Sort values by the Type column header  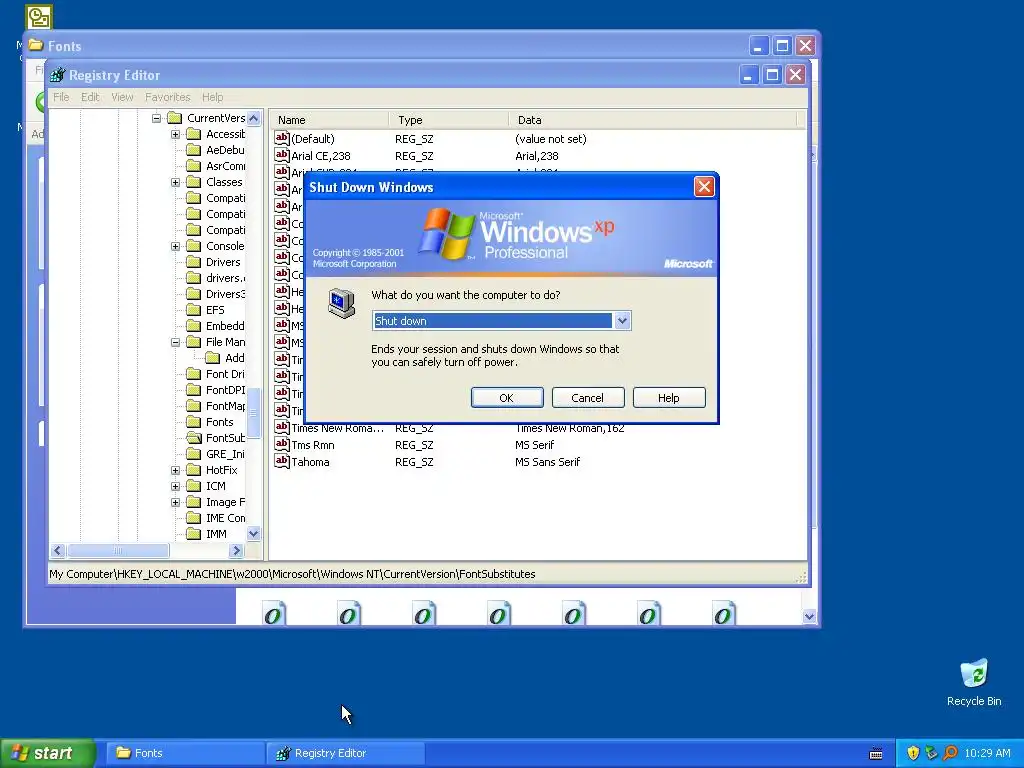pos(449,120)
